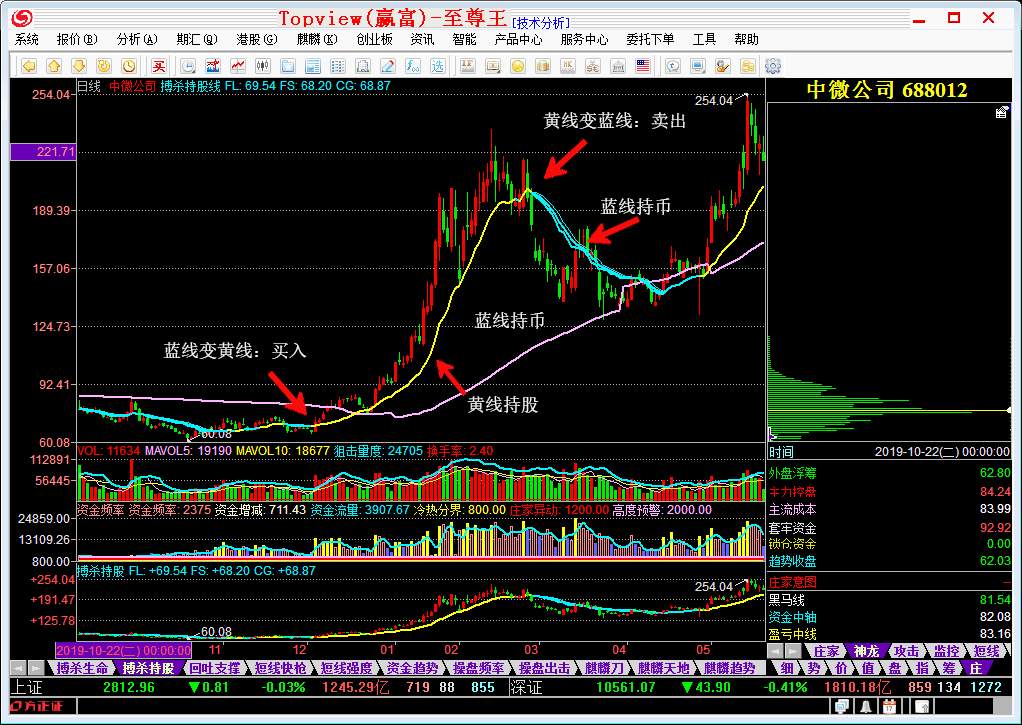The height and width of the screenshot is (725, 1022).
Task: Select the 值 tab in side panel
Action: [868, 668]
